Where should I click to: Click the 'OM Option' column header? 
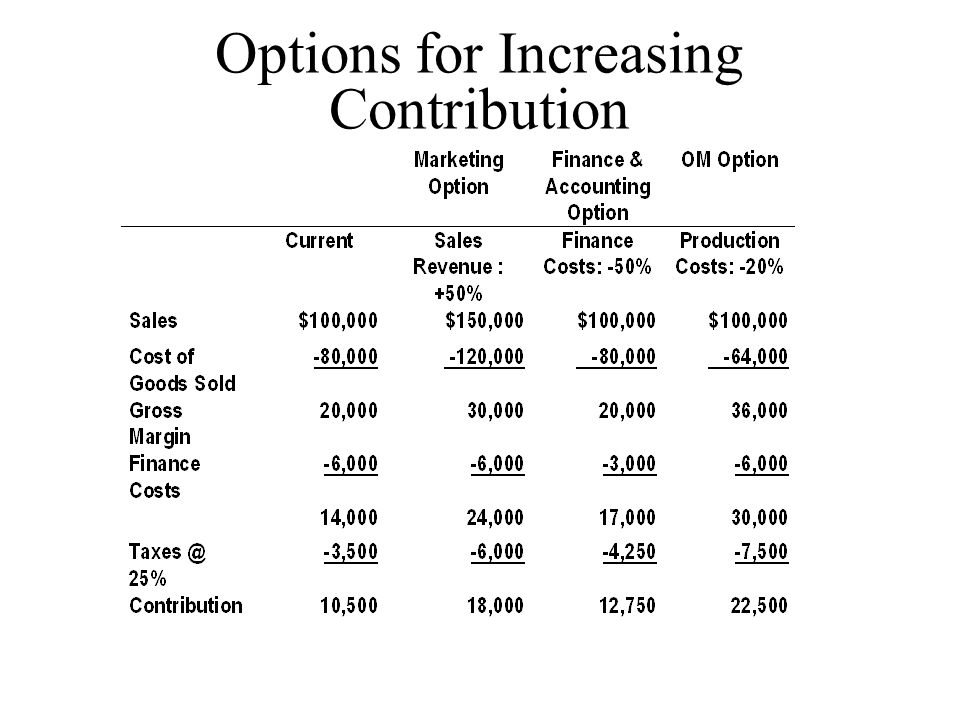[730, 160]
